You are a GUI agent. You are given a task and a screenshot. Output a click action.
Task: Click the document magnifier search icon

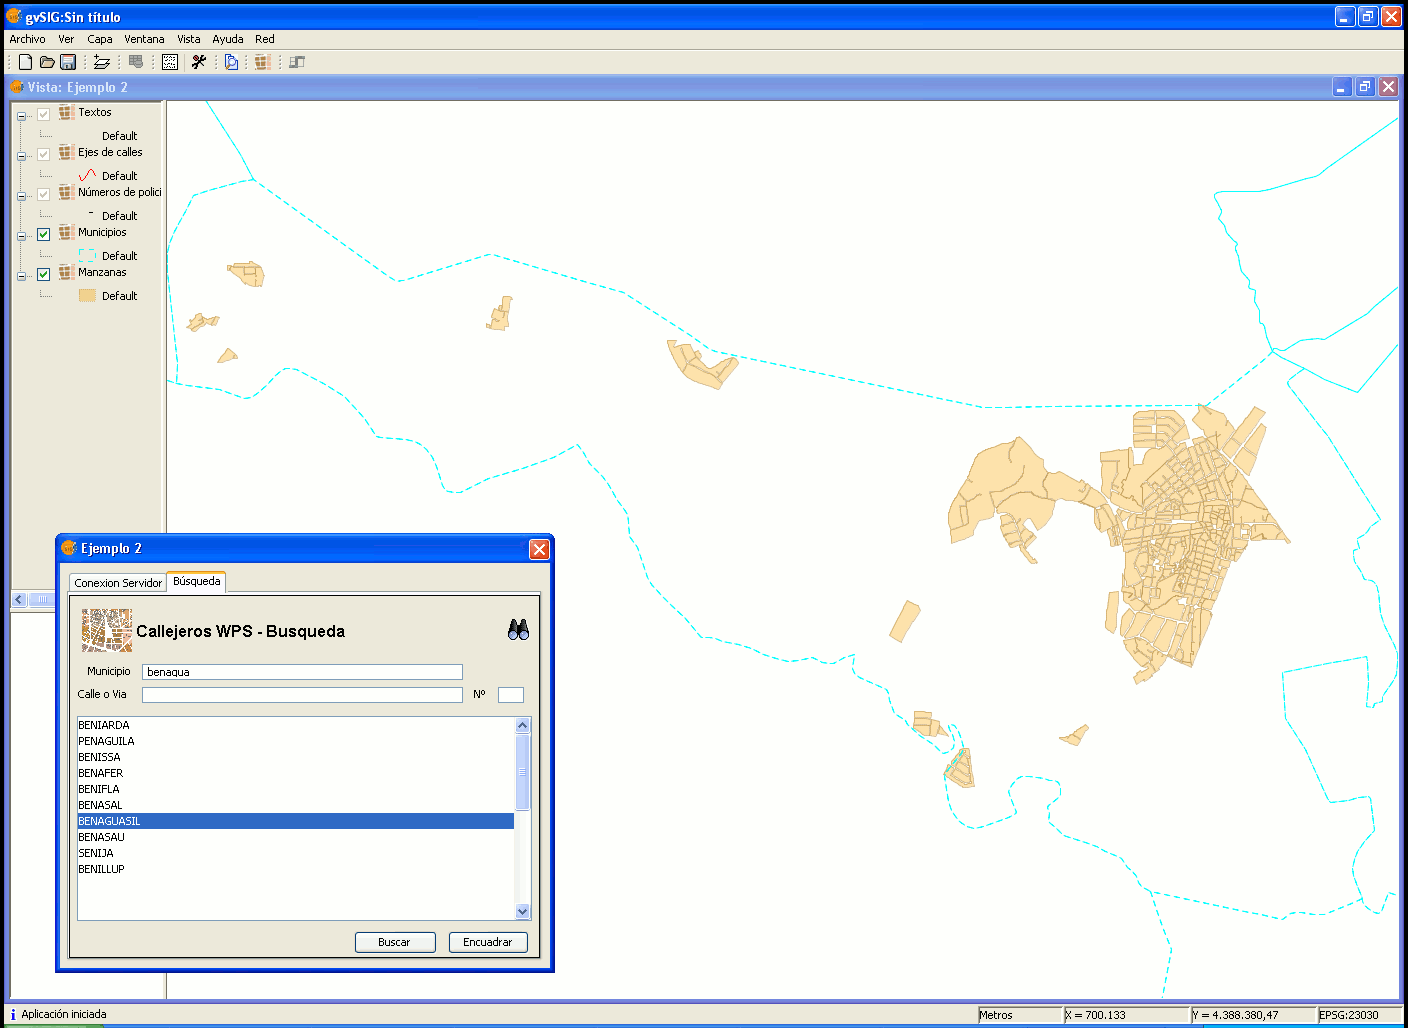point(232,62)
